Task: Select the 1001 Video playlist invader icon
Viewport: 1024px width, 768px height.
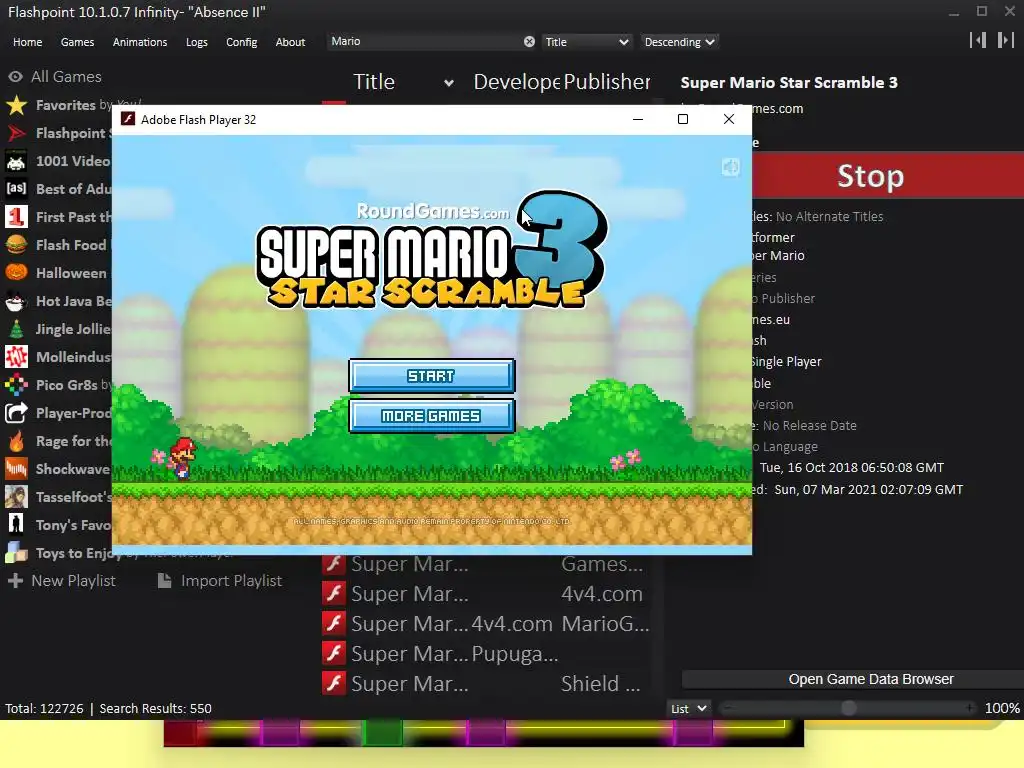Action: (16, 161)
